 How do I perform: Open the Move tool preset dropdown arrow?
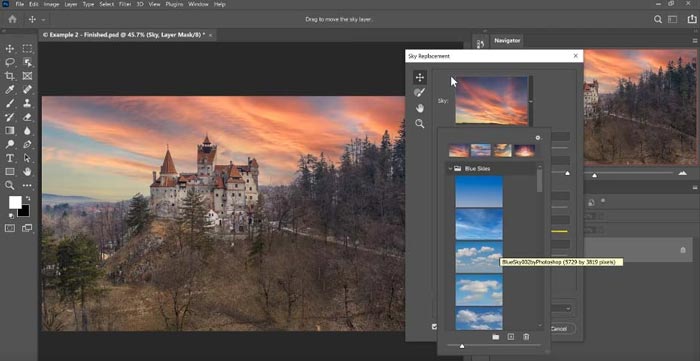(43, 20)
